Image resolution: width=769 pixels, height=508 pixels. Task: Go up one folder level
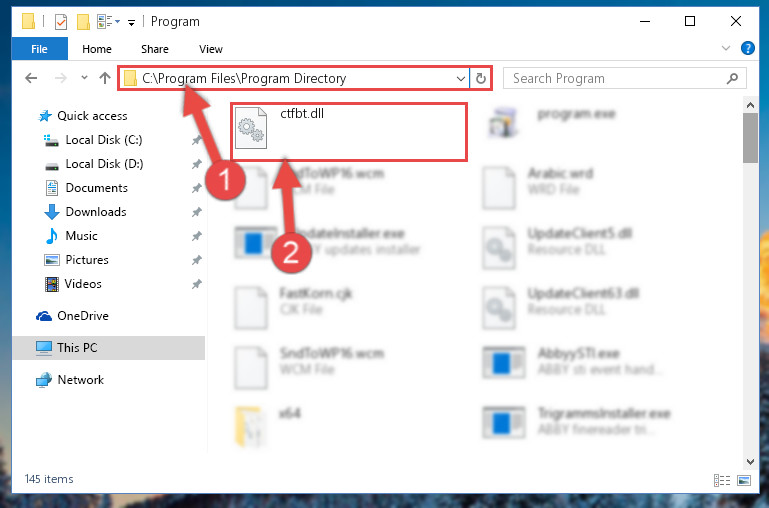pyautogui.click(x=104, y=78)
